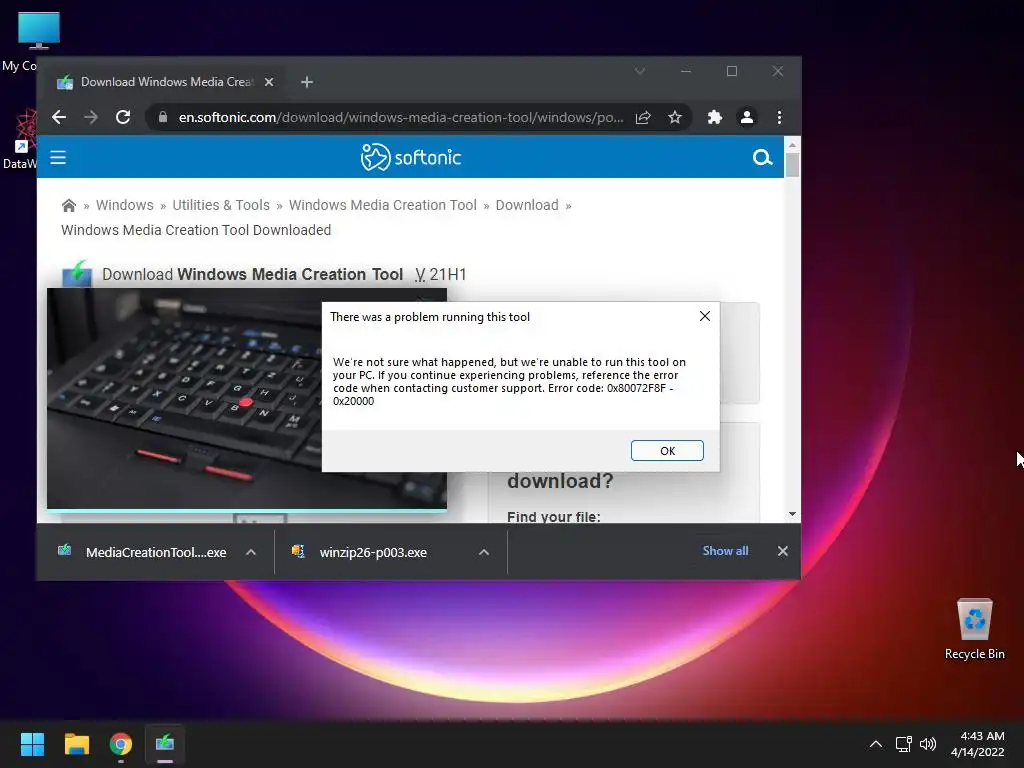Open Windows Media Creation Tool breadcrumb
Screen dimensions: 1024x768
(x=383, y=205)
